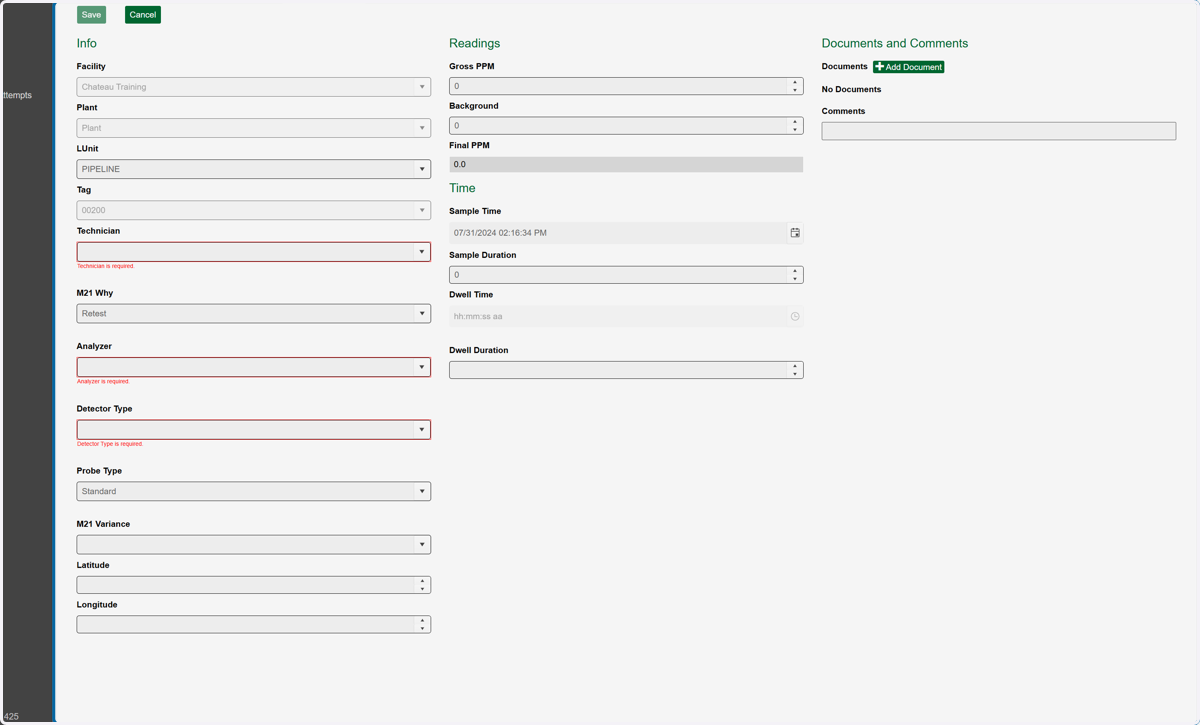Click the Latitude input field
1200x725 pixels.
[246, 585]
